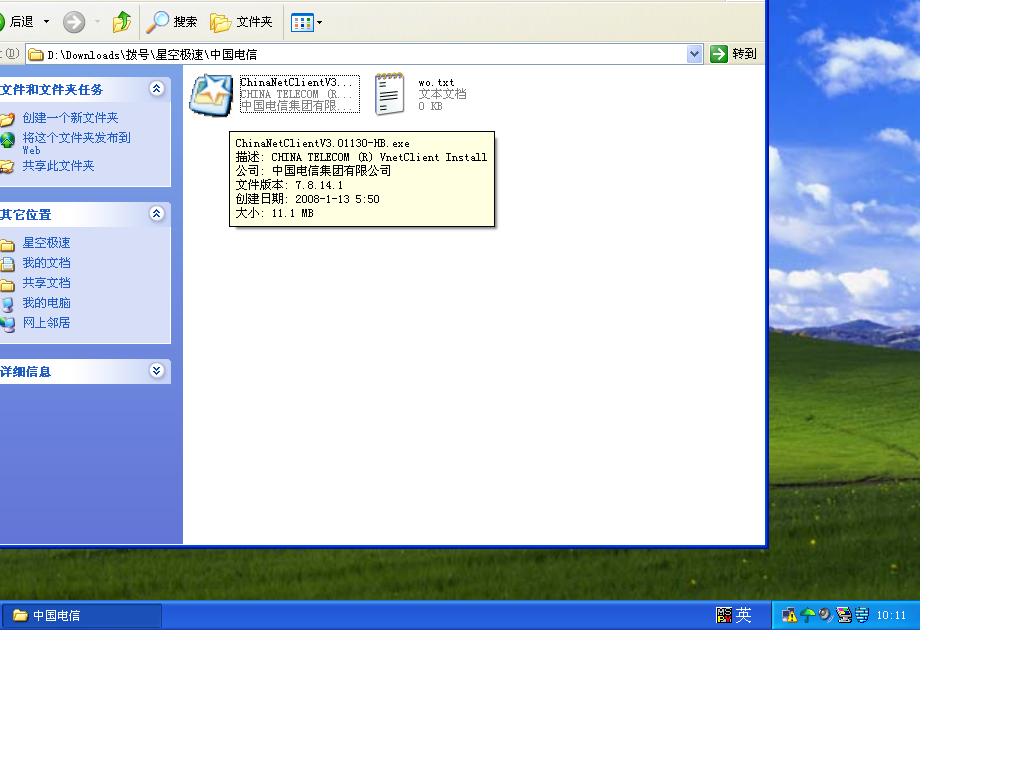The image size is (1024, 768).
Task: Click the network warning tray icon
Action: [x=789, y=615]
